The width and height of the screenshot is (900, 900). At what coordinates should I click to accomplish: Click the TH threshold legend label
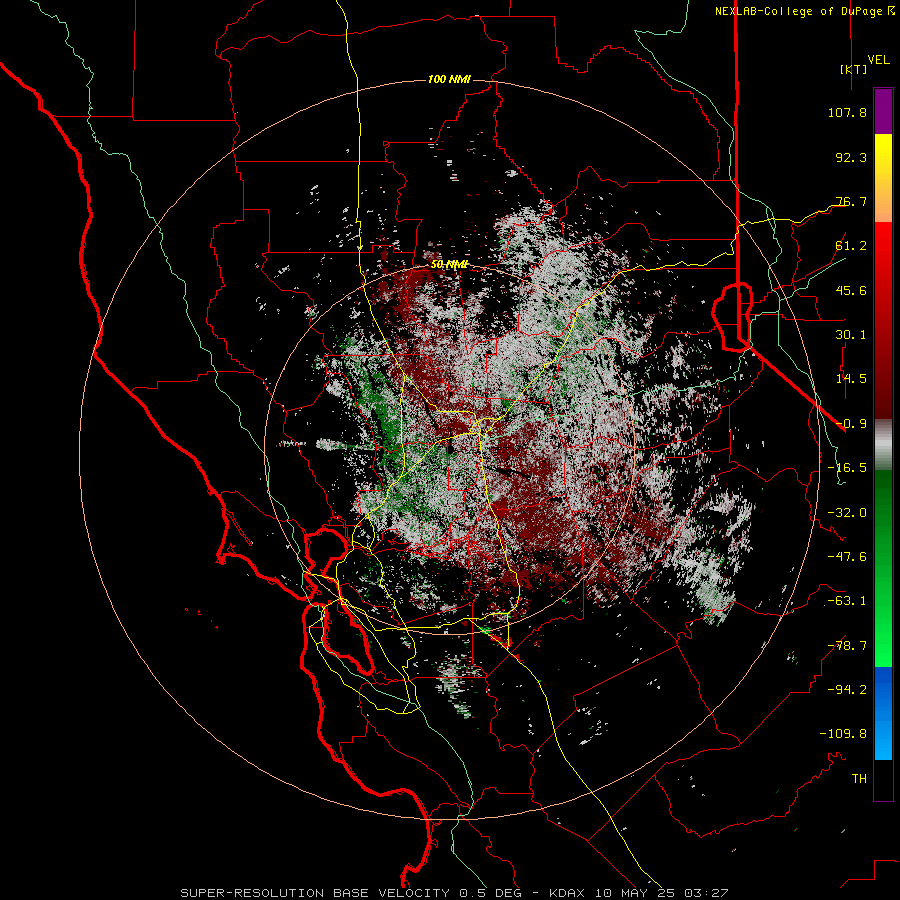[859, 779]
